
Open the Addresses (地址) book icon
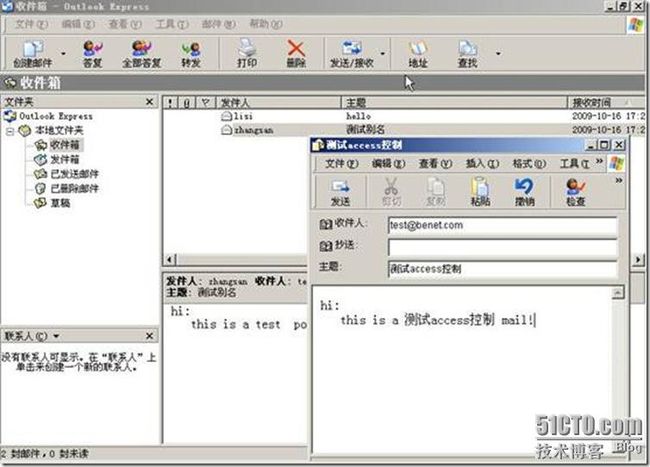[x=417, y=53]
